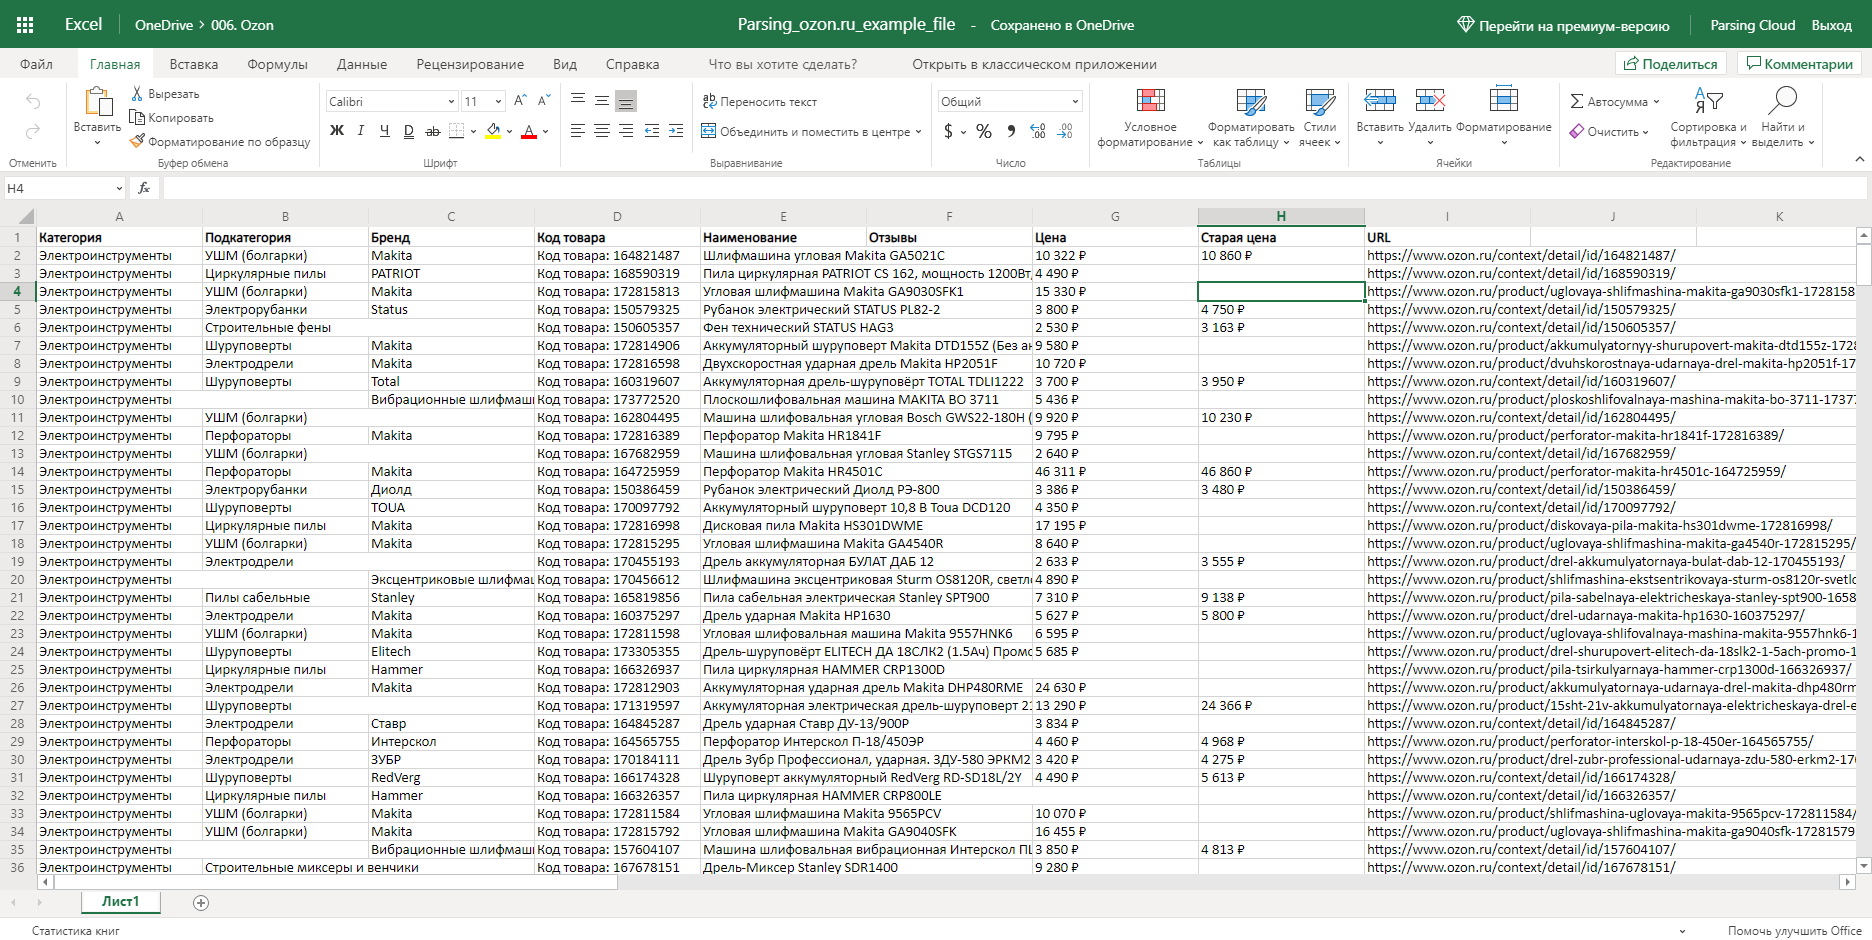
Task: Click the Delete cells (Удалить) icon
Action: [1430, 101]
